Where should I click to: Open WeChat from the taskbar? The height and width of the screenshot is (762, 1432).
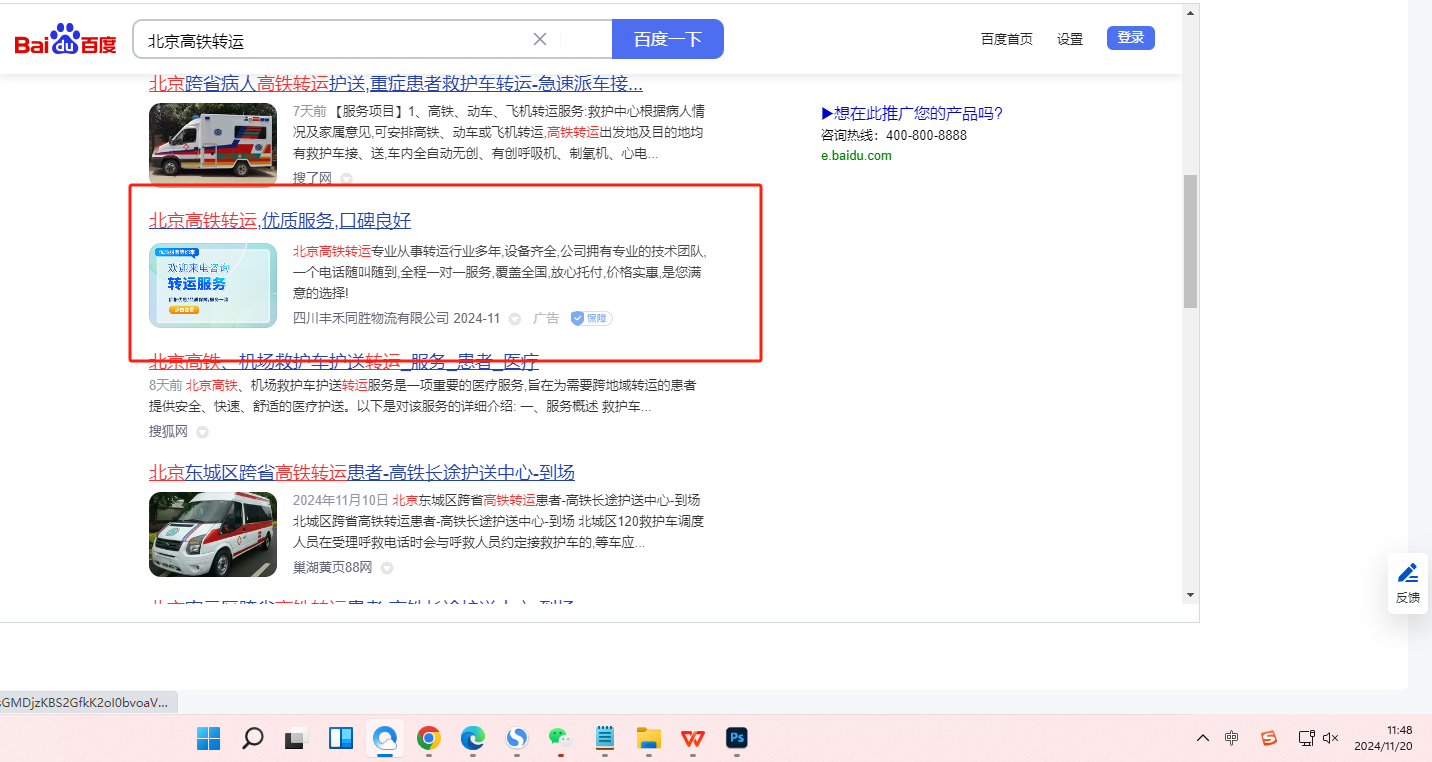(x=560, y=739)
